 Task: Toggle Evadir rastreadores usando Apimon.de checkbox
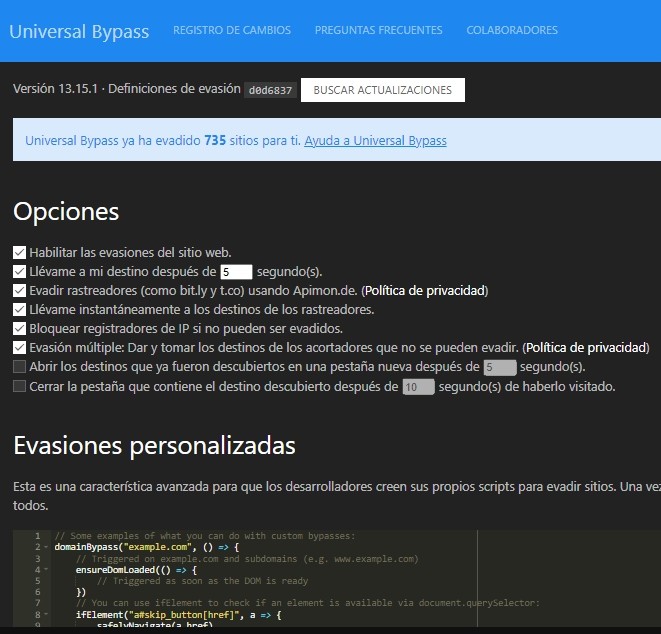19,290
